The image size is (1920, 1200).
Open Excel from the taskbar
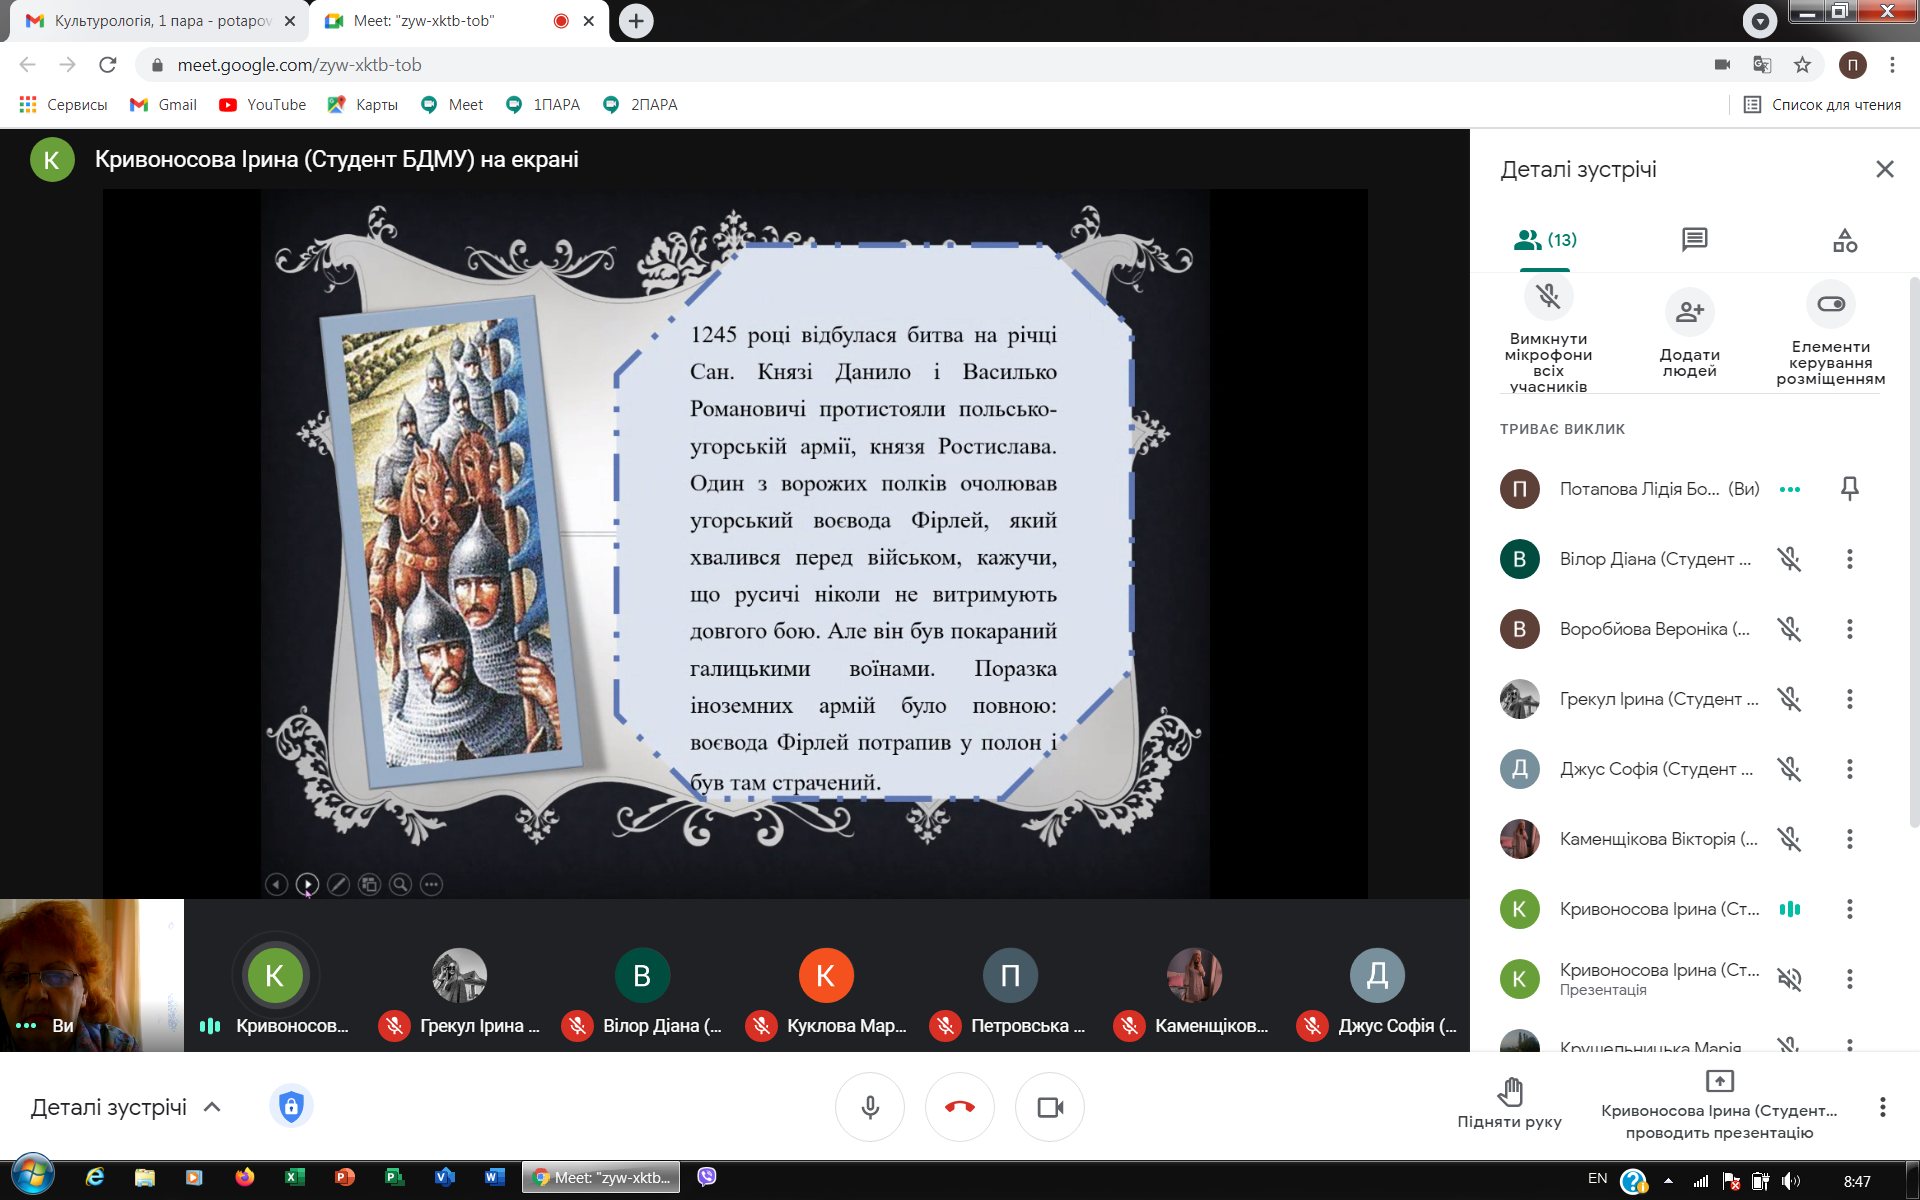pos(294,1177)
